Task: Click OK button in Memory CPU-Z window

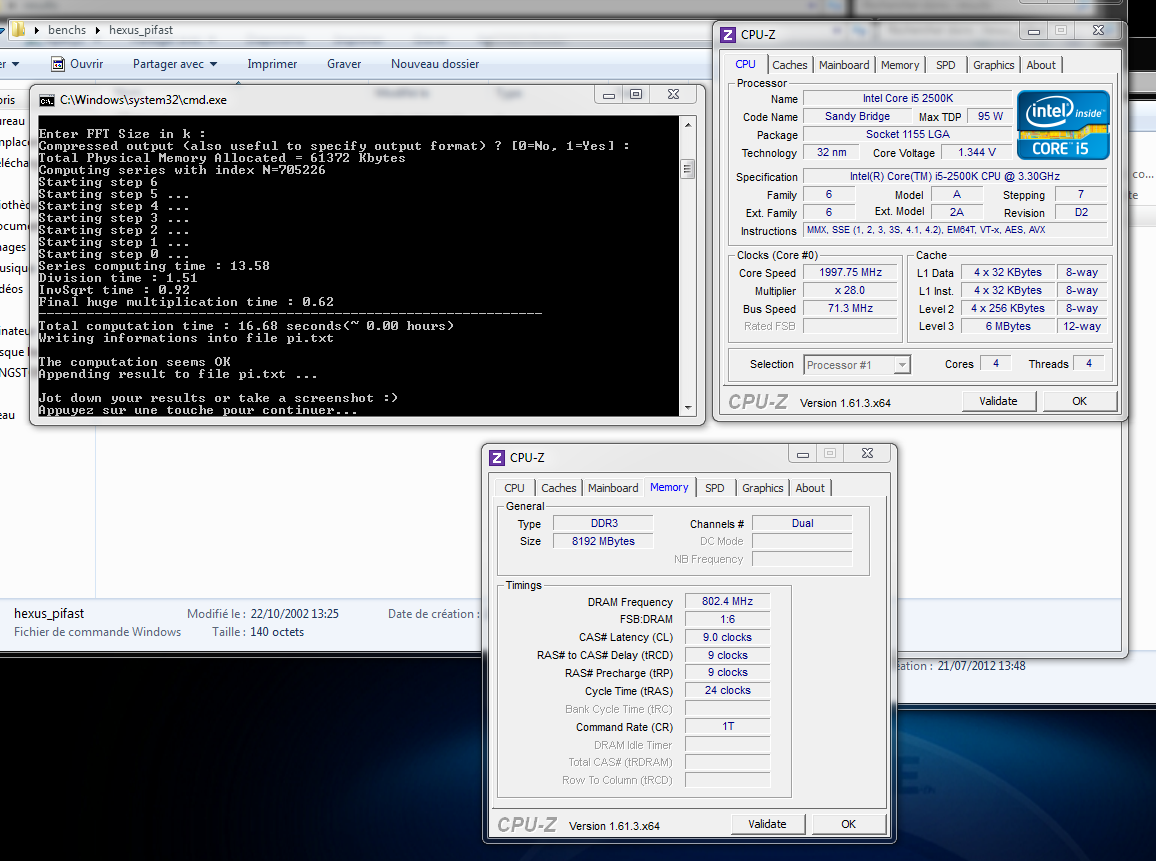Action: pyautogui.click(x=849, y=824)
